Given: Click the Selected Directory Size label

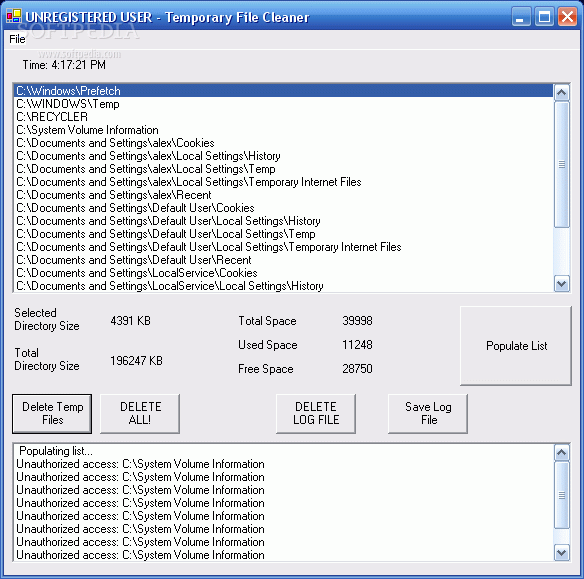Looking at the screenshot, I should coord(47,319).
